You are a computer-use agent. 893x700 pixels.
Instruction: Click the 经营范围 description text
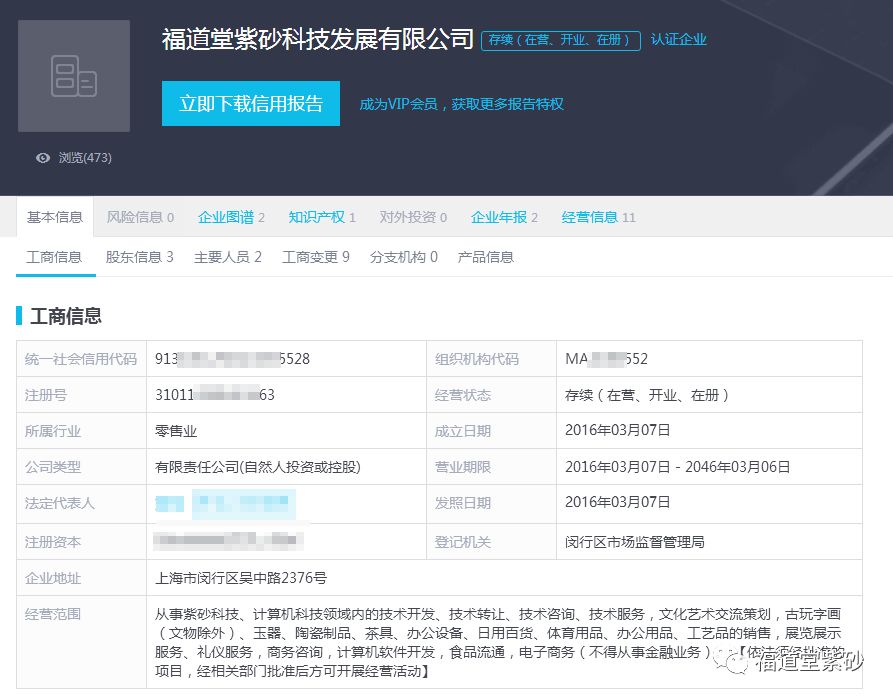pyautogui.click(x=498, y=642)
